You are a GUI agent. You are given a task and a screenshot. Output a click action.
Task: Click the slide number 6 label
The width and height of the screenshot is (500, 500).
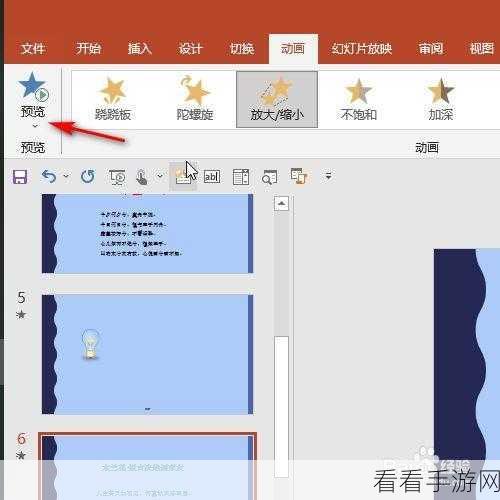(21, 439)
